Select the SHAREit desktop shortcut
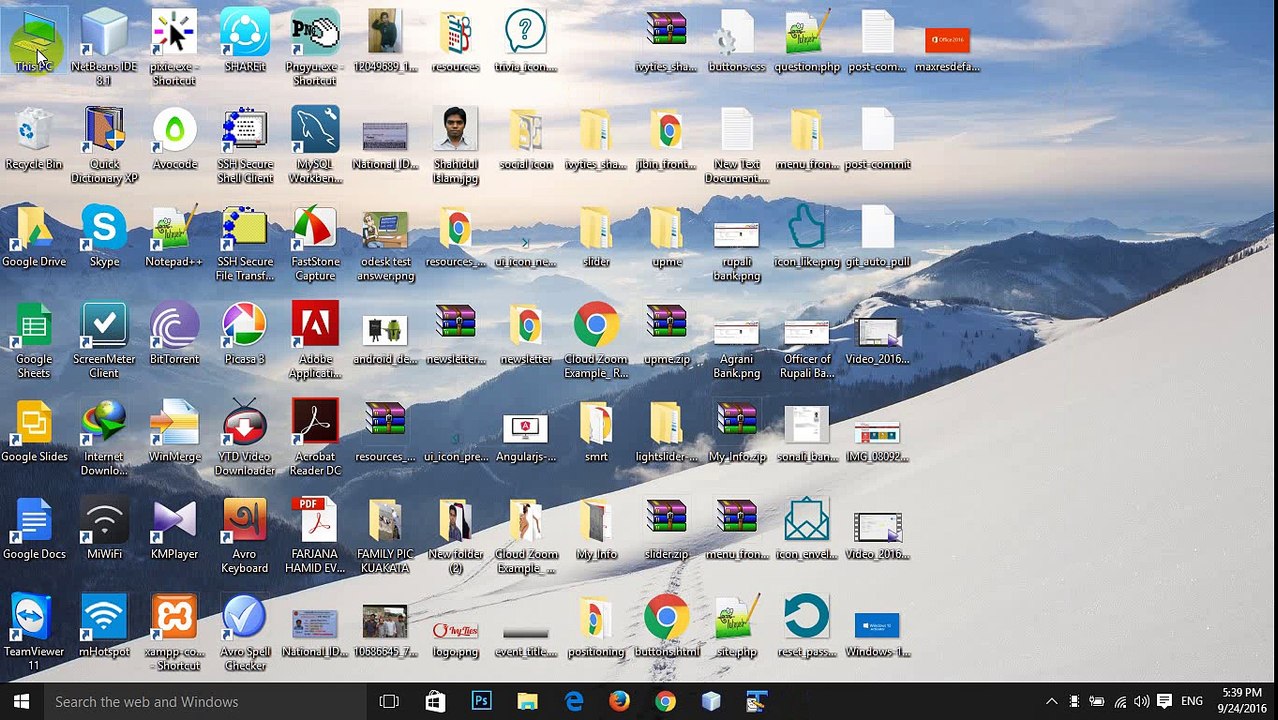This screenshot has height=720, width=1278. pyautogui.click(x=245, y=41)
